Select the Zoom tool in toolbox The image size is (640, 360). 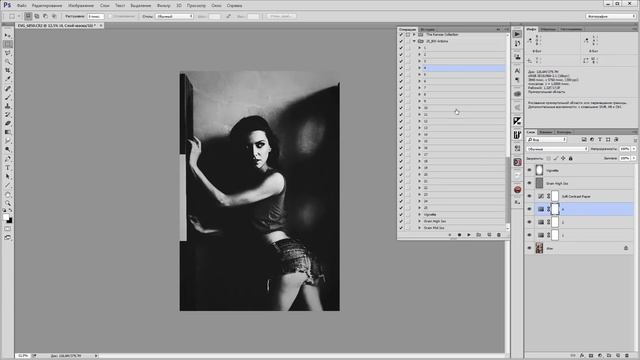point(8,203)
